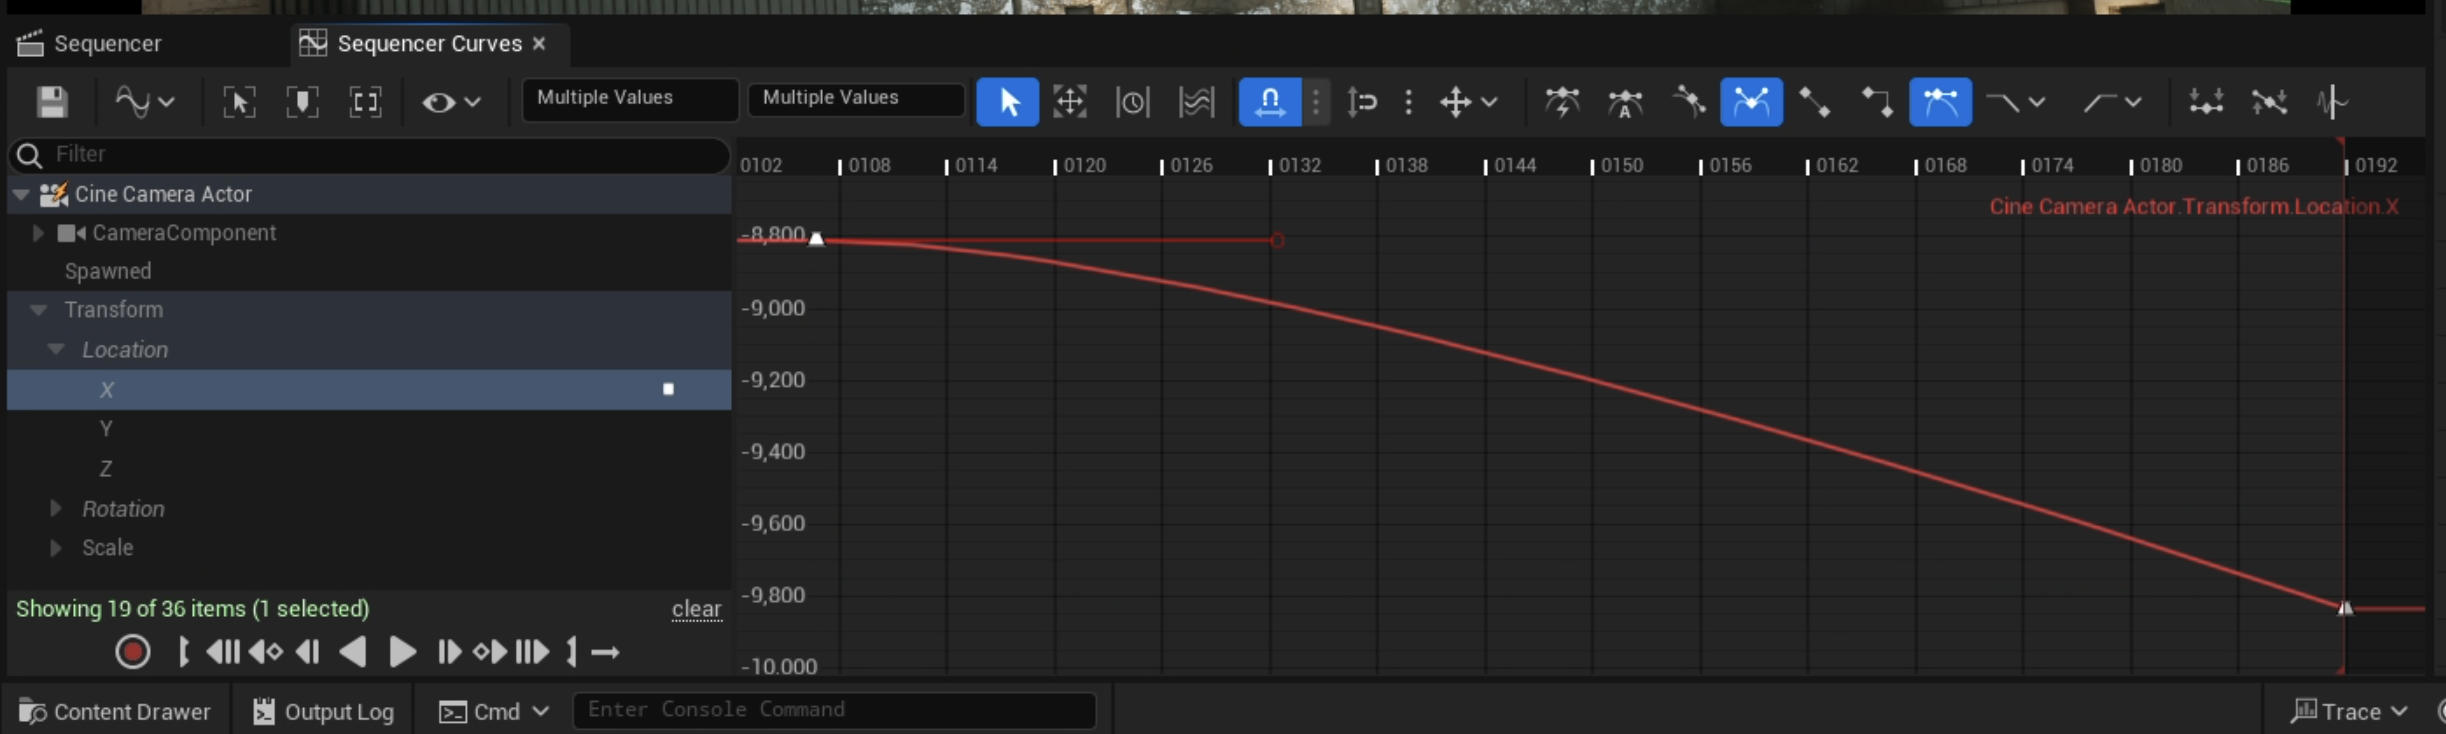Go to next keyframe button
Screen dimensions: 2446x734
pos(490,652)
